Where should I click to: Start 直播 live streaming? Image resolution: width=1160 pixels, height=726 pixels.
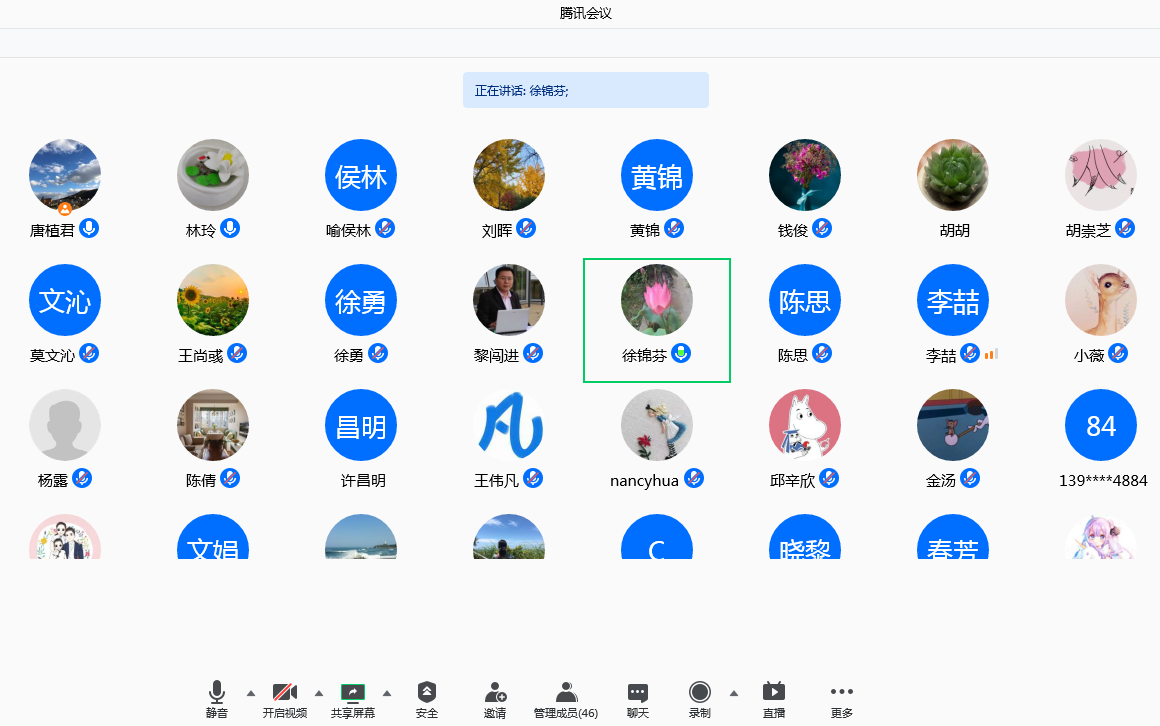[773, 692]
